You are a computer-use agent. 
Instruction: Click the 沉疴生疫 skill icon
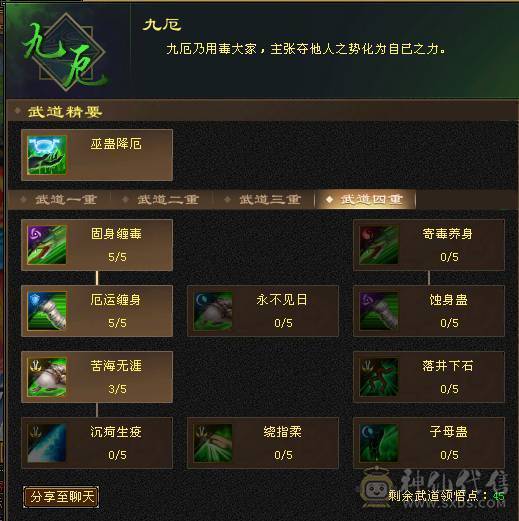pos(47,443)
